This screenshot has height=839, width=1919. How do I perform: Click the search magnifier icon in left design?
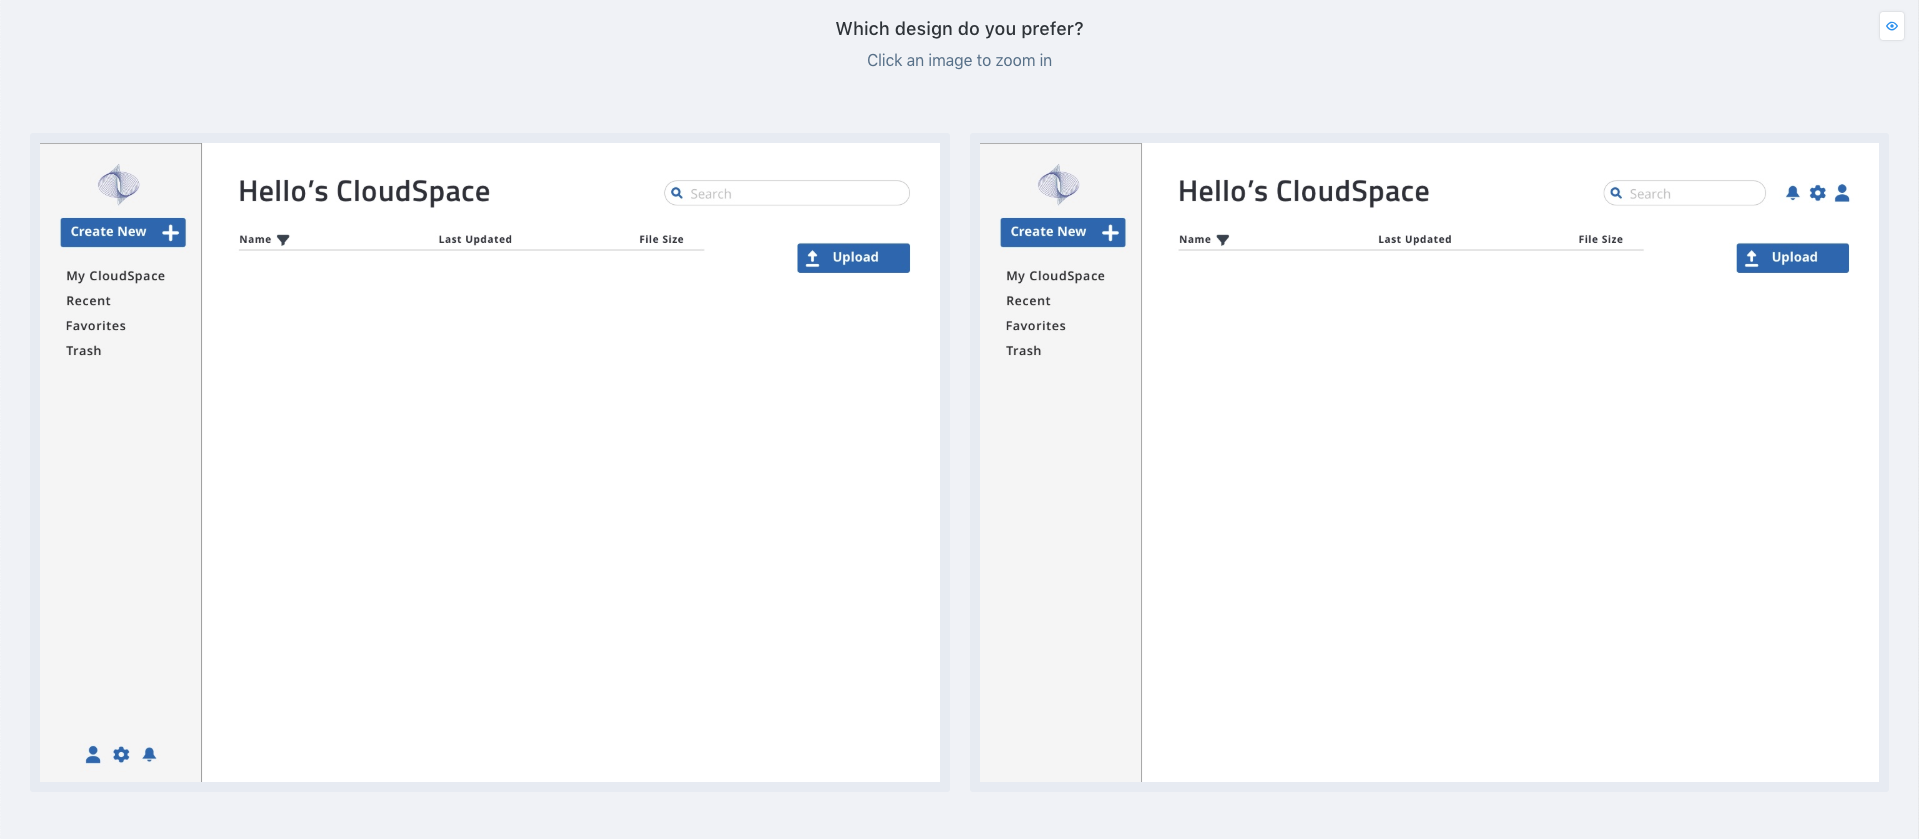click(x=677, y=193)
